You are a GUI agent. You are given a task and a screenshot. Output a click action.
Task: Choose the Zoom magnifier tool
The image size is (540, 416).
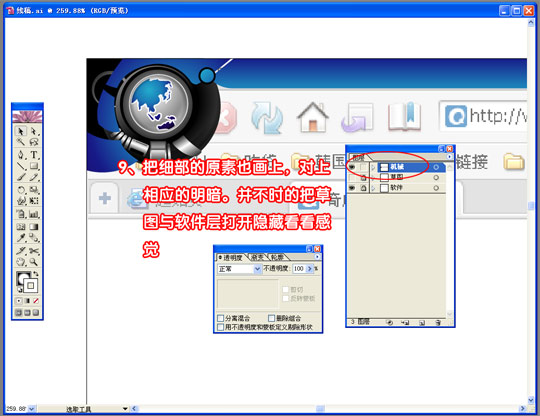tap(34, 262)
